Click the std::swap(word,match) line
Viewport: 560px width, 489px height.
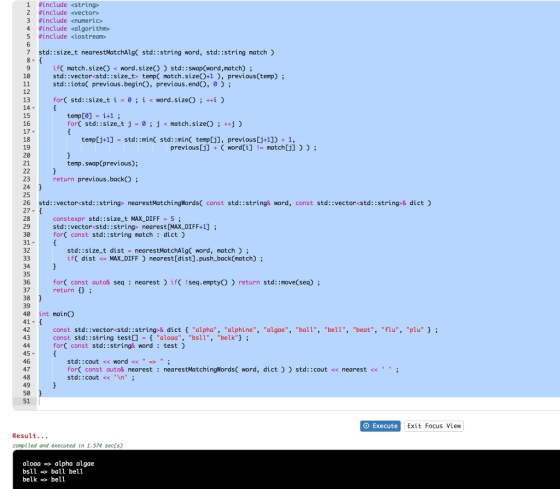(x=152, y=68)
